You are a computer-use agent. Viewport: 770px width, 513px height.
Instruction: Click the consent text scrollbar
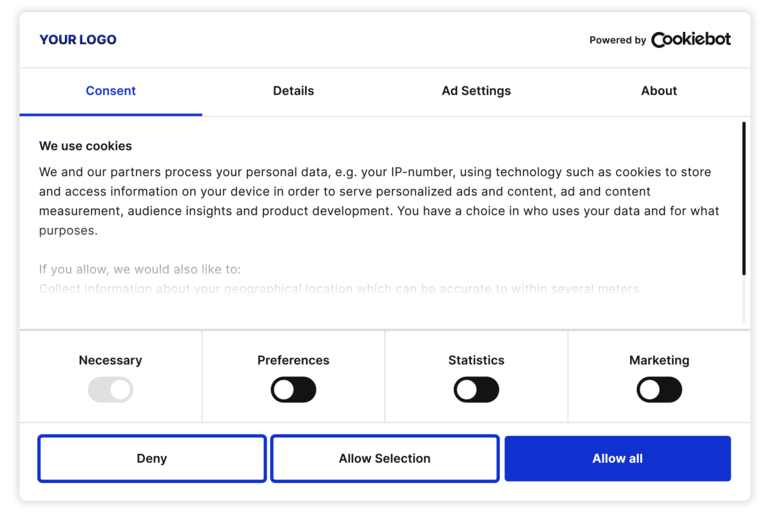(x=744, y=199)
